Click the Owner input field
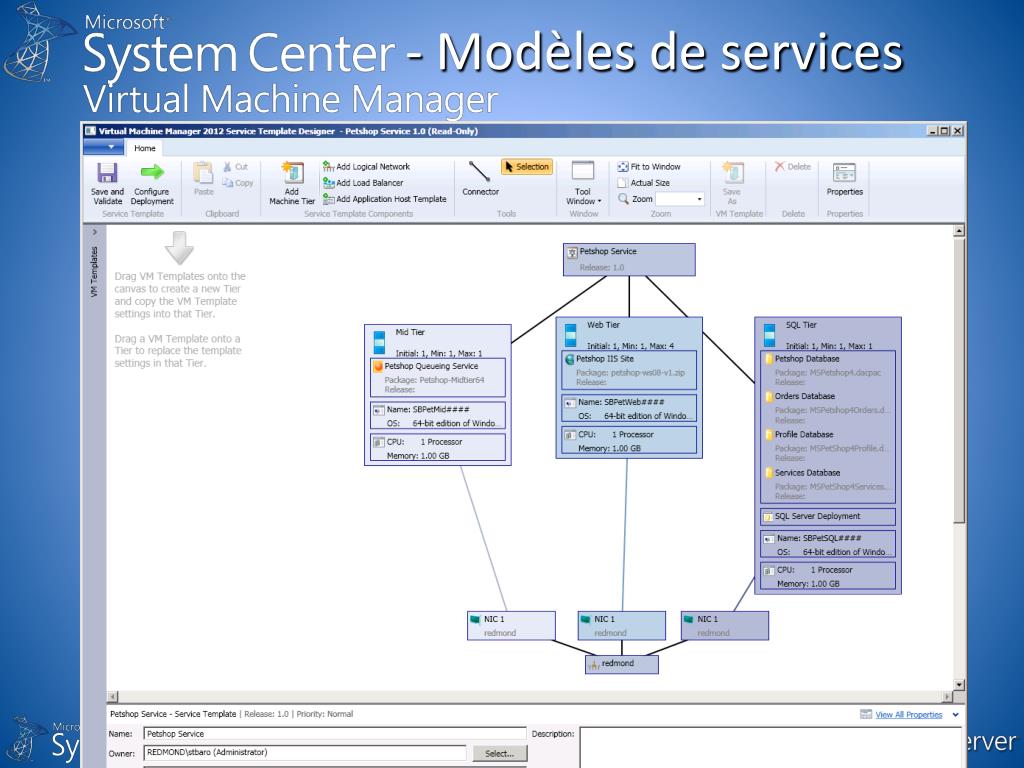 (304, 752)
